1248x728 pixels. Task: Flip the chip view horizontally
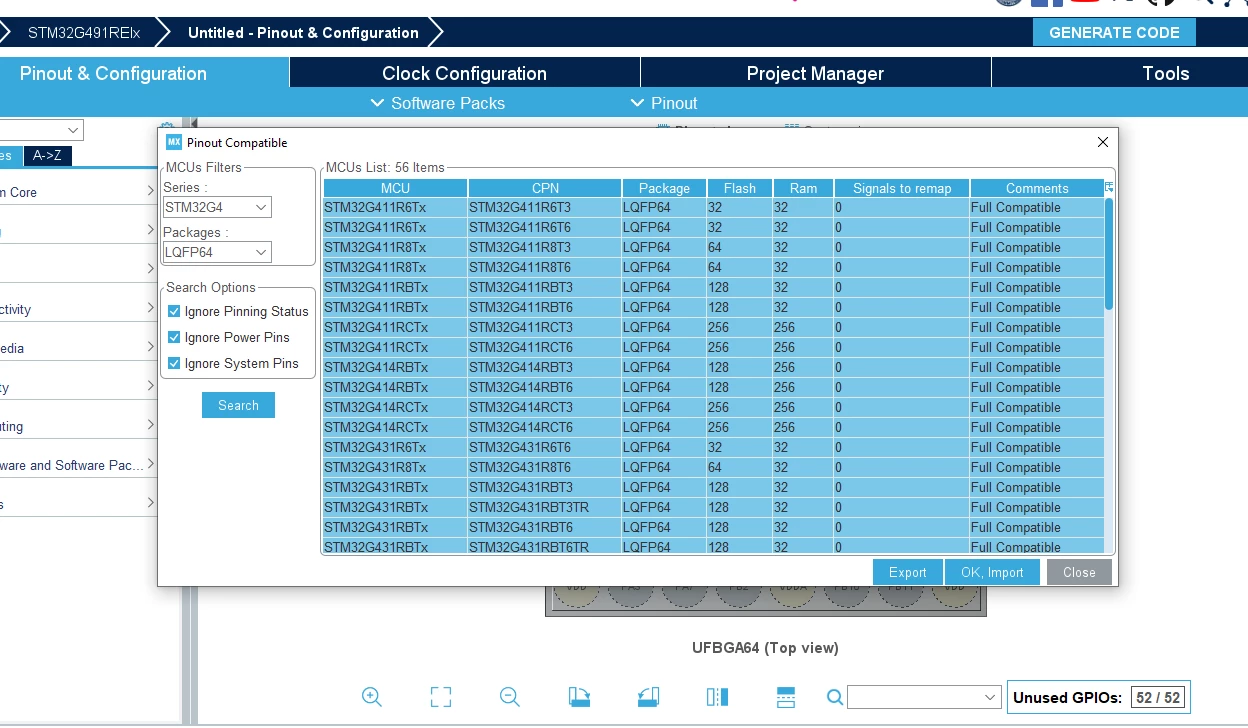717,697
